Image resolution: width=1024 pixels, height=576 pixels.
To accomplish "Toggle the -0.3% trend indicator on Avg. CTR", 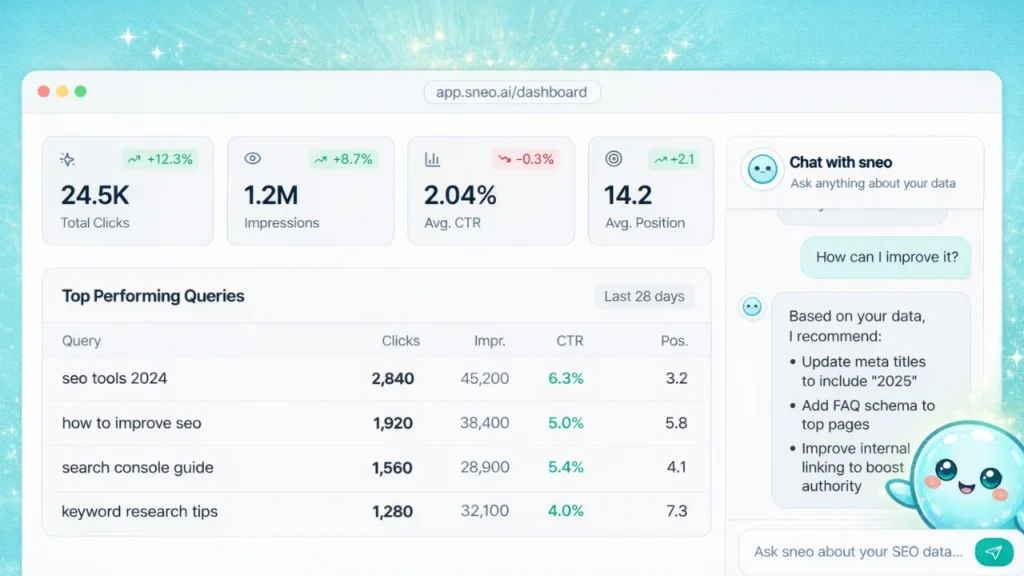I will [x=526, y=158].
